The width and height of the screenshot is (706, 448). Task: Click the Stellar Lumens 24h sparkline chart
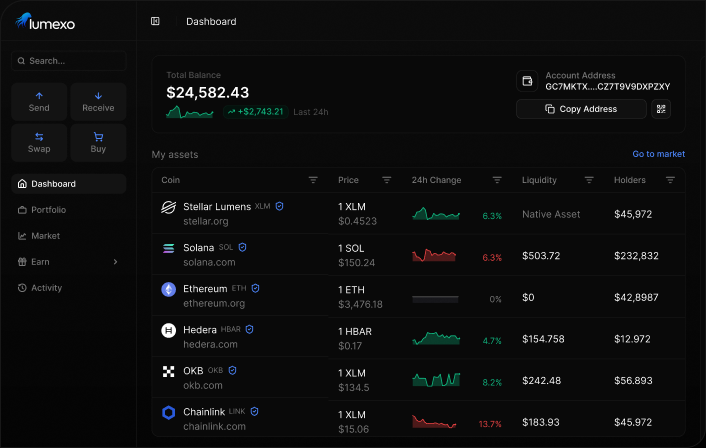click(x=436, y=213)
